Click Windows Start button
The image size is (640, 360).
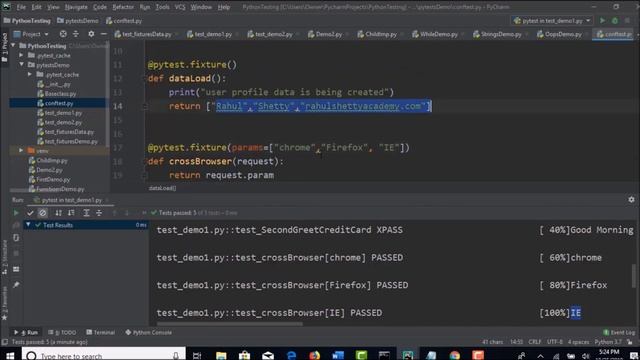click(10, 355)
